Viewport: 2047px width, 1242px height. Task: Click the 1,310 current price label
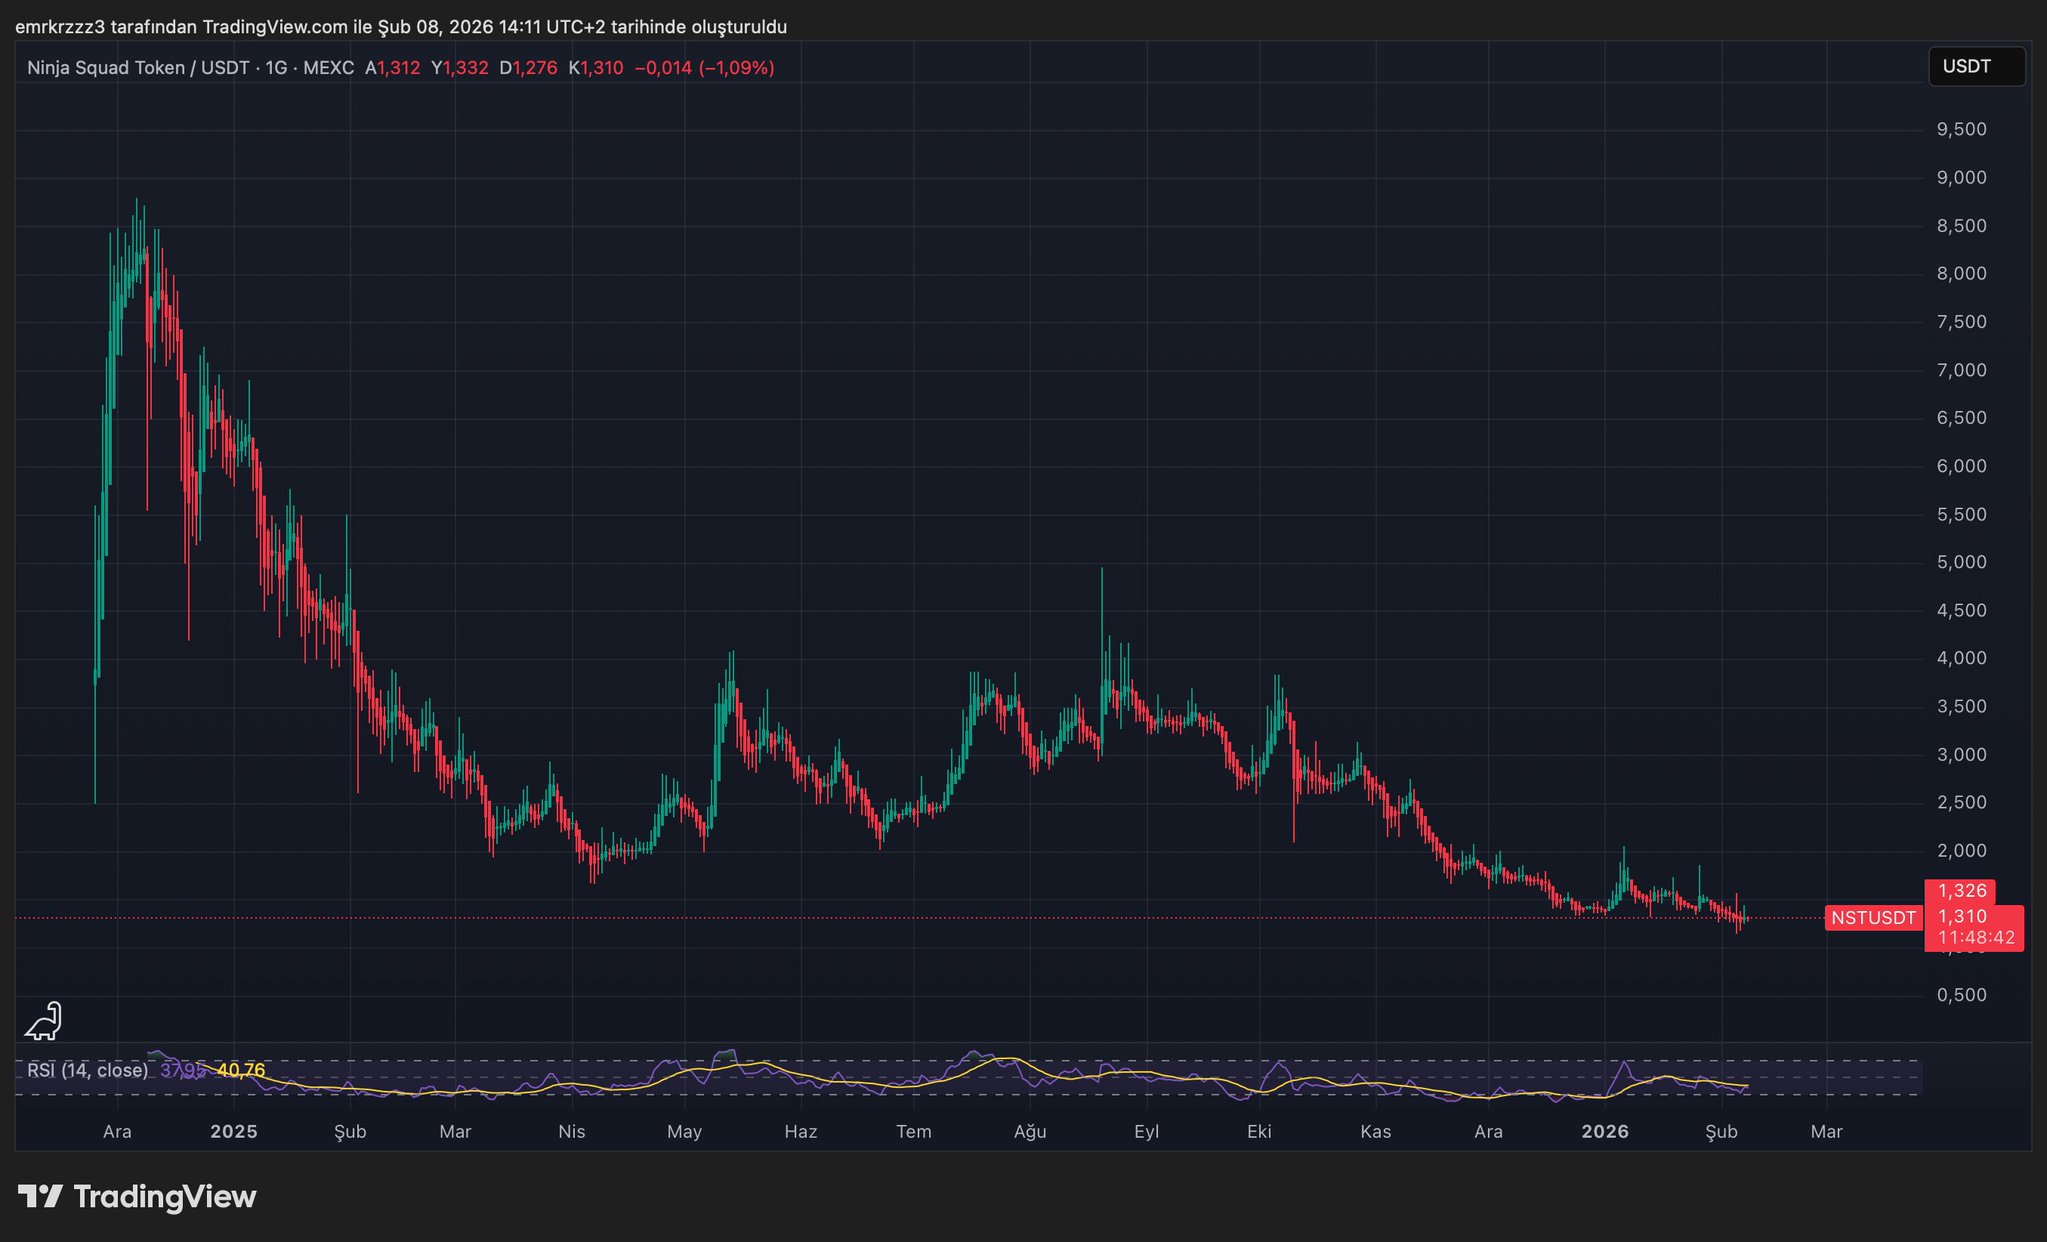coord(1961,916)
